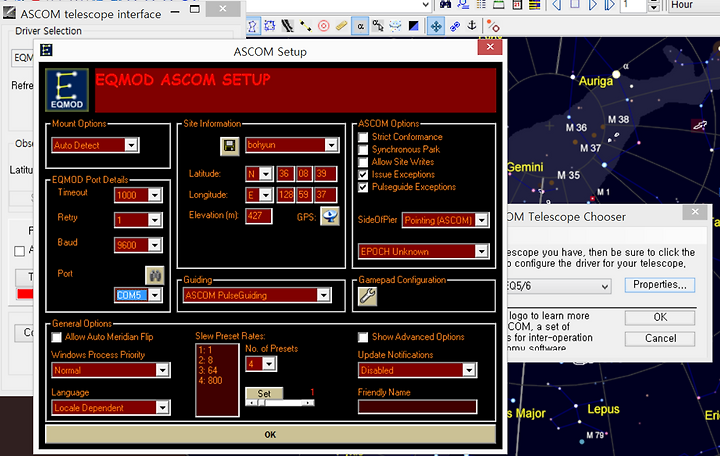
Task: Click the red target circle icon
Action: click(324, 26)
